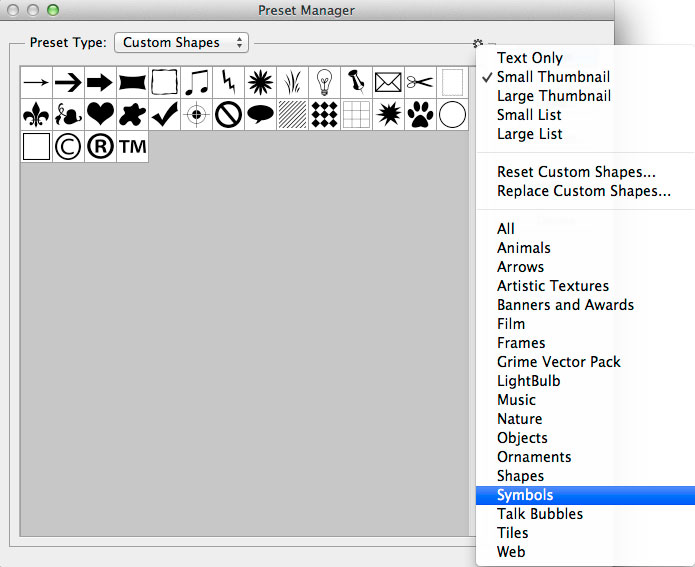Image resolution: width=695 pixels, height=567 pixels.
Task: Click Replace Custom Shapes...
Action: [x=583, y=191]
